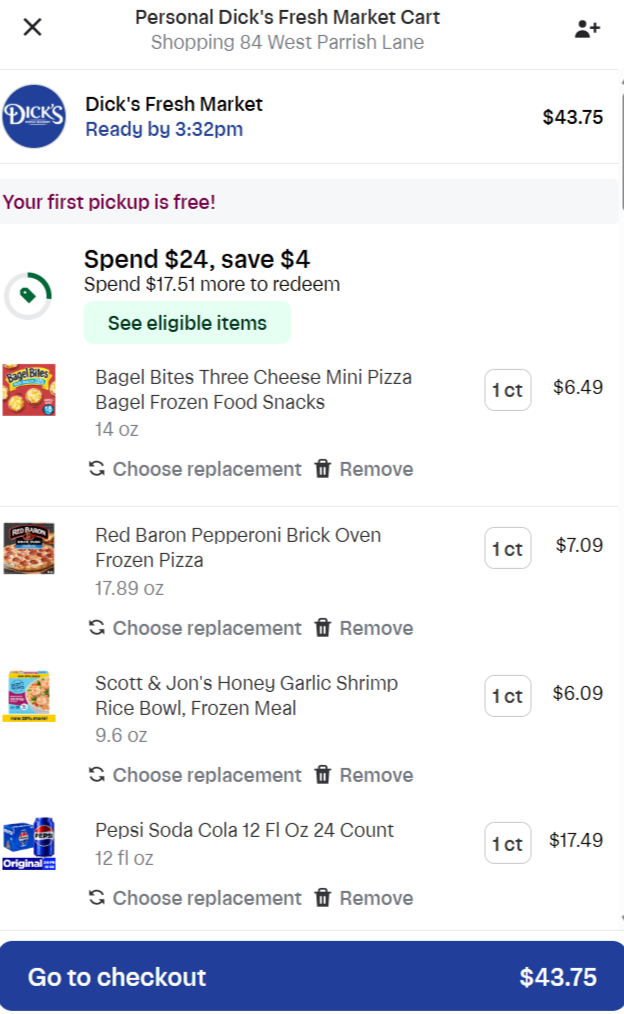This screenshot has width=624, height=1014.
Task: Open the Bagel Bites product thumbnail
Action: 29,389
